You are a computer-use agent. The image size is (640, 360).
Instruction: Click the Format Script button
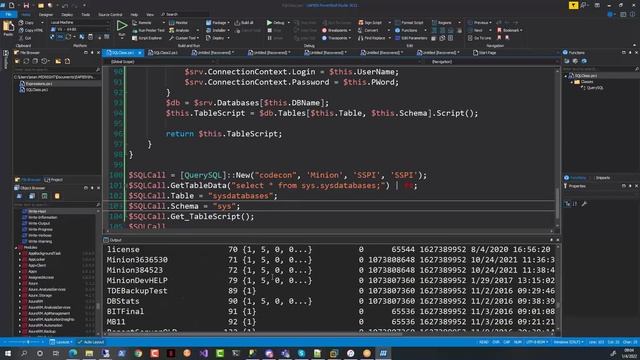409,23
